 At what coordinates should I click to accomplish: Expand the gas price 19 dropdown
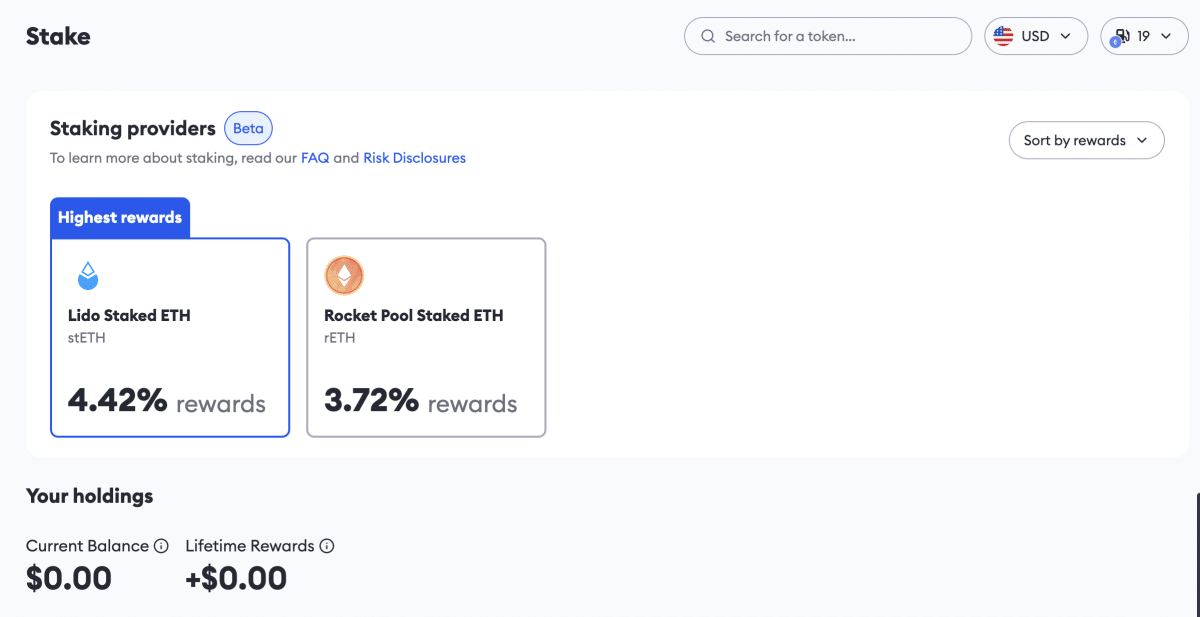pyautogui.click(x=1144, y=35)
